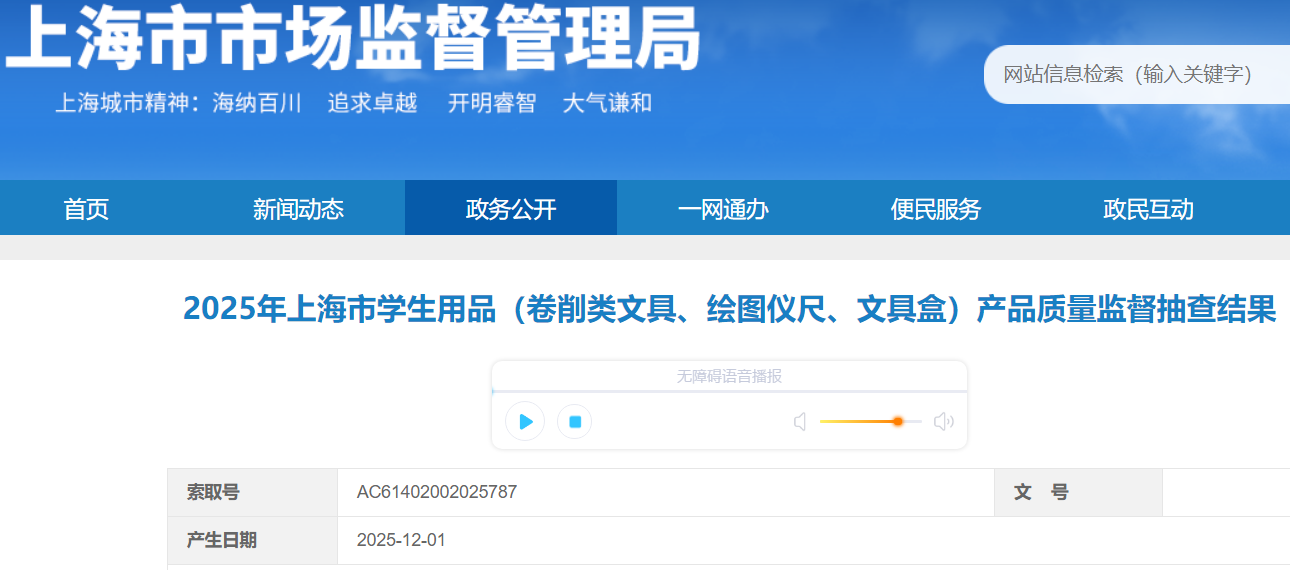Click the 无障碍语音播报 label text
This screenshot has height=570, width=1290.
tap(729, 376)
